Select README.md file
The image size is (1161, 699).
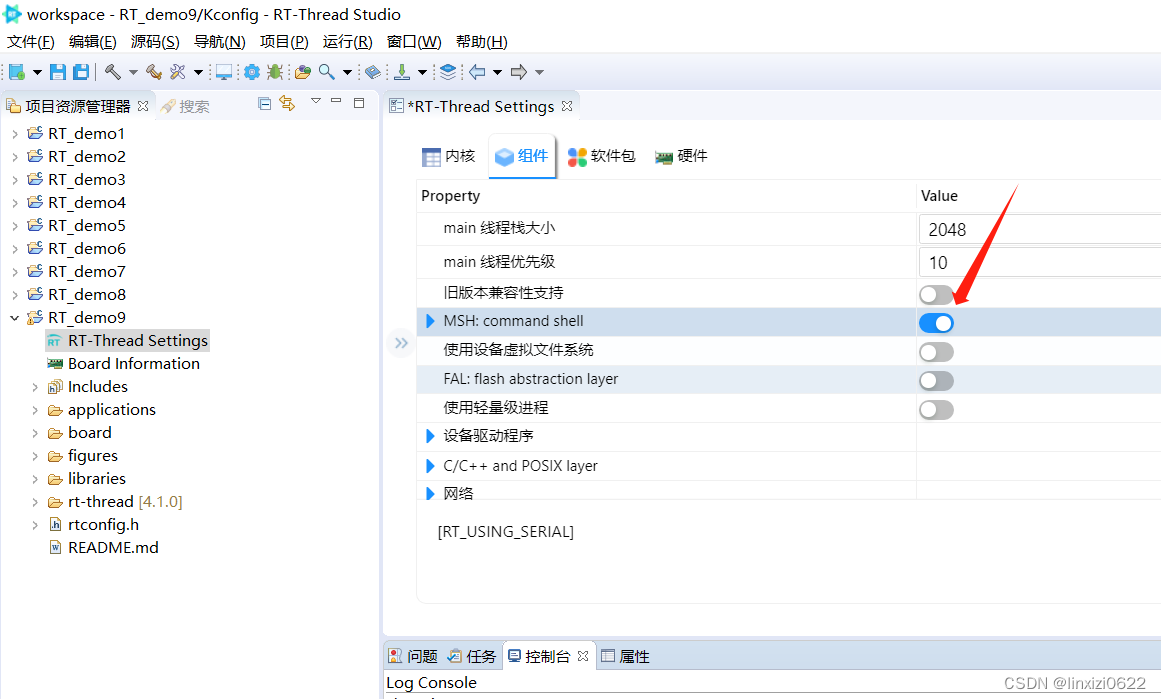tap(104, 547)
